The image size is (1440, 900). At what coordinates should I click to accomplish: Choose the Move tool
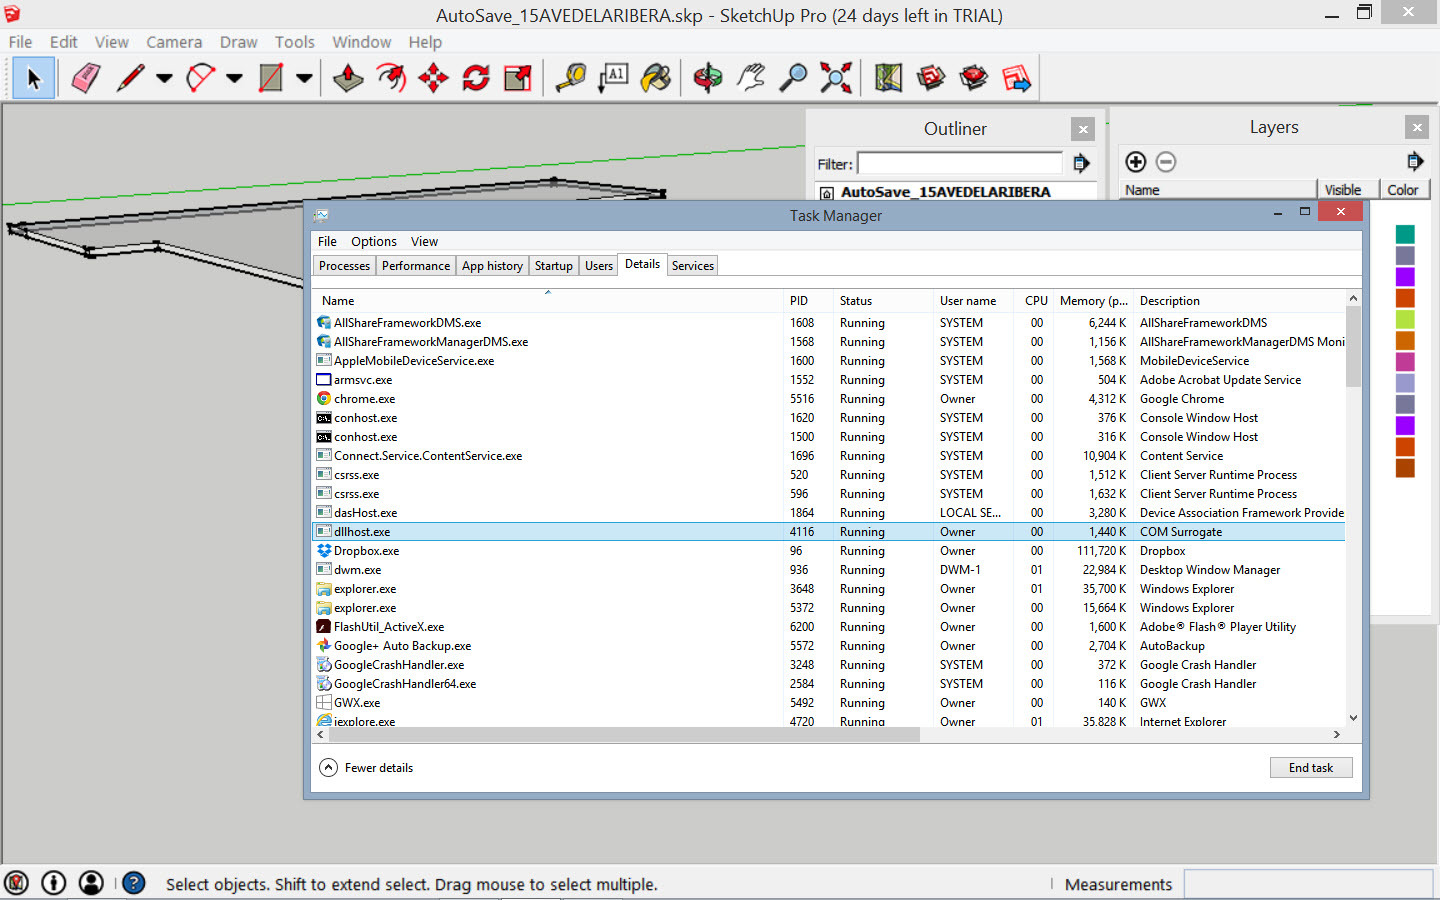[x=434, y=78]
